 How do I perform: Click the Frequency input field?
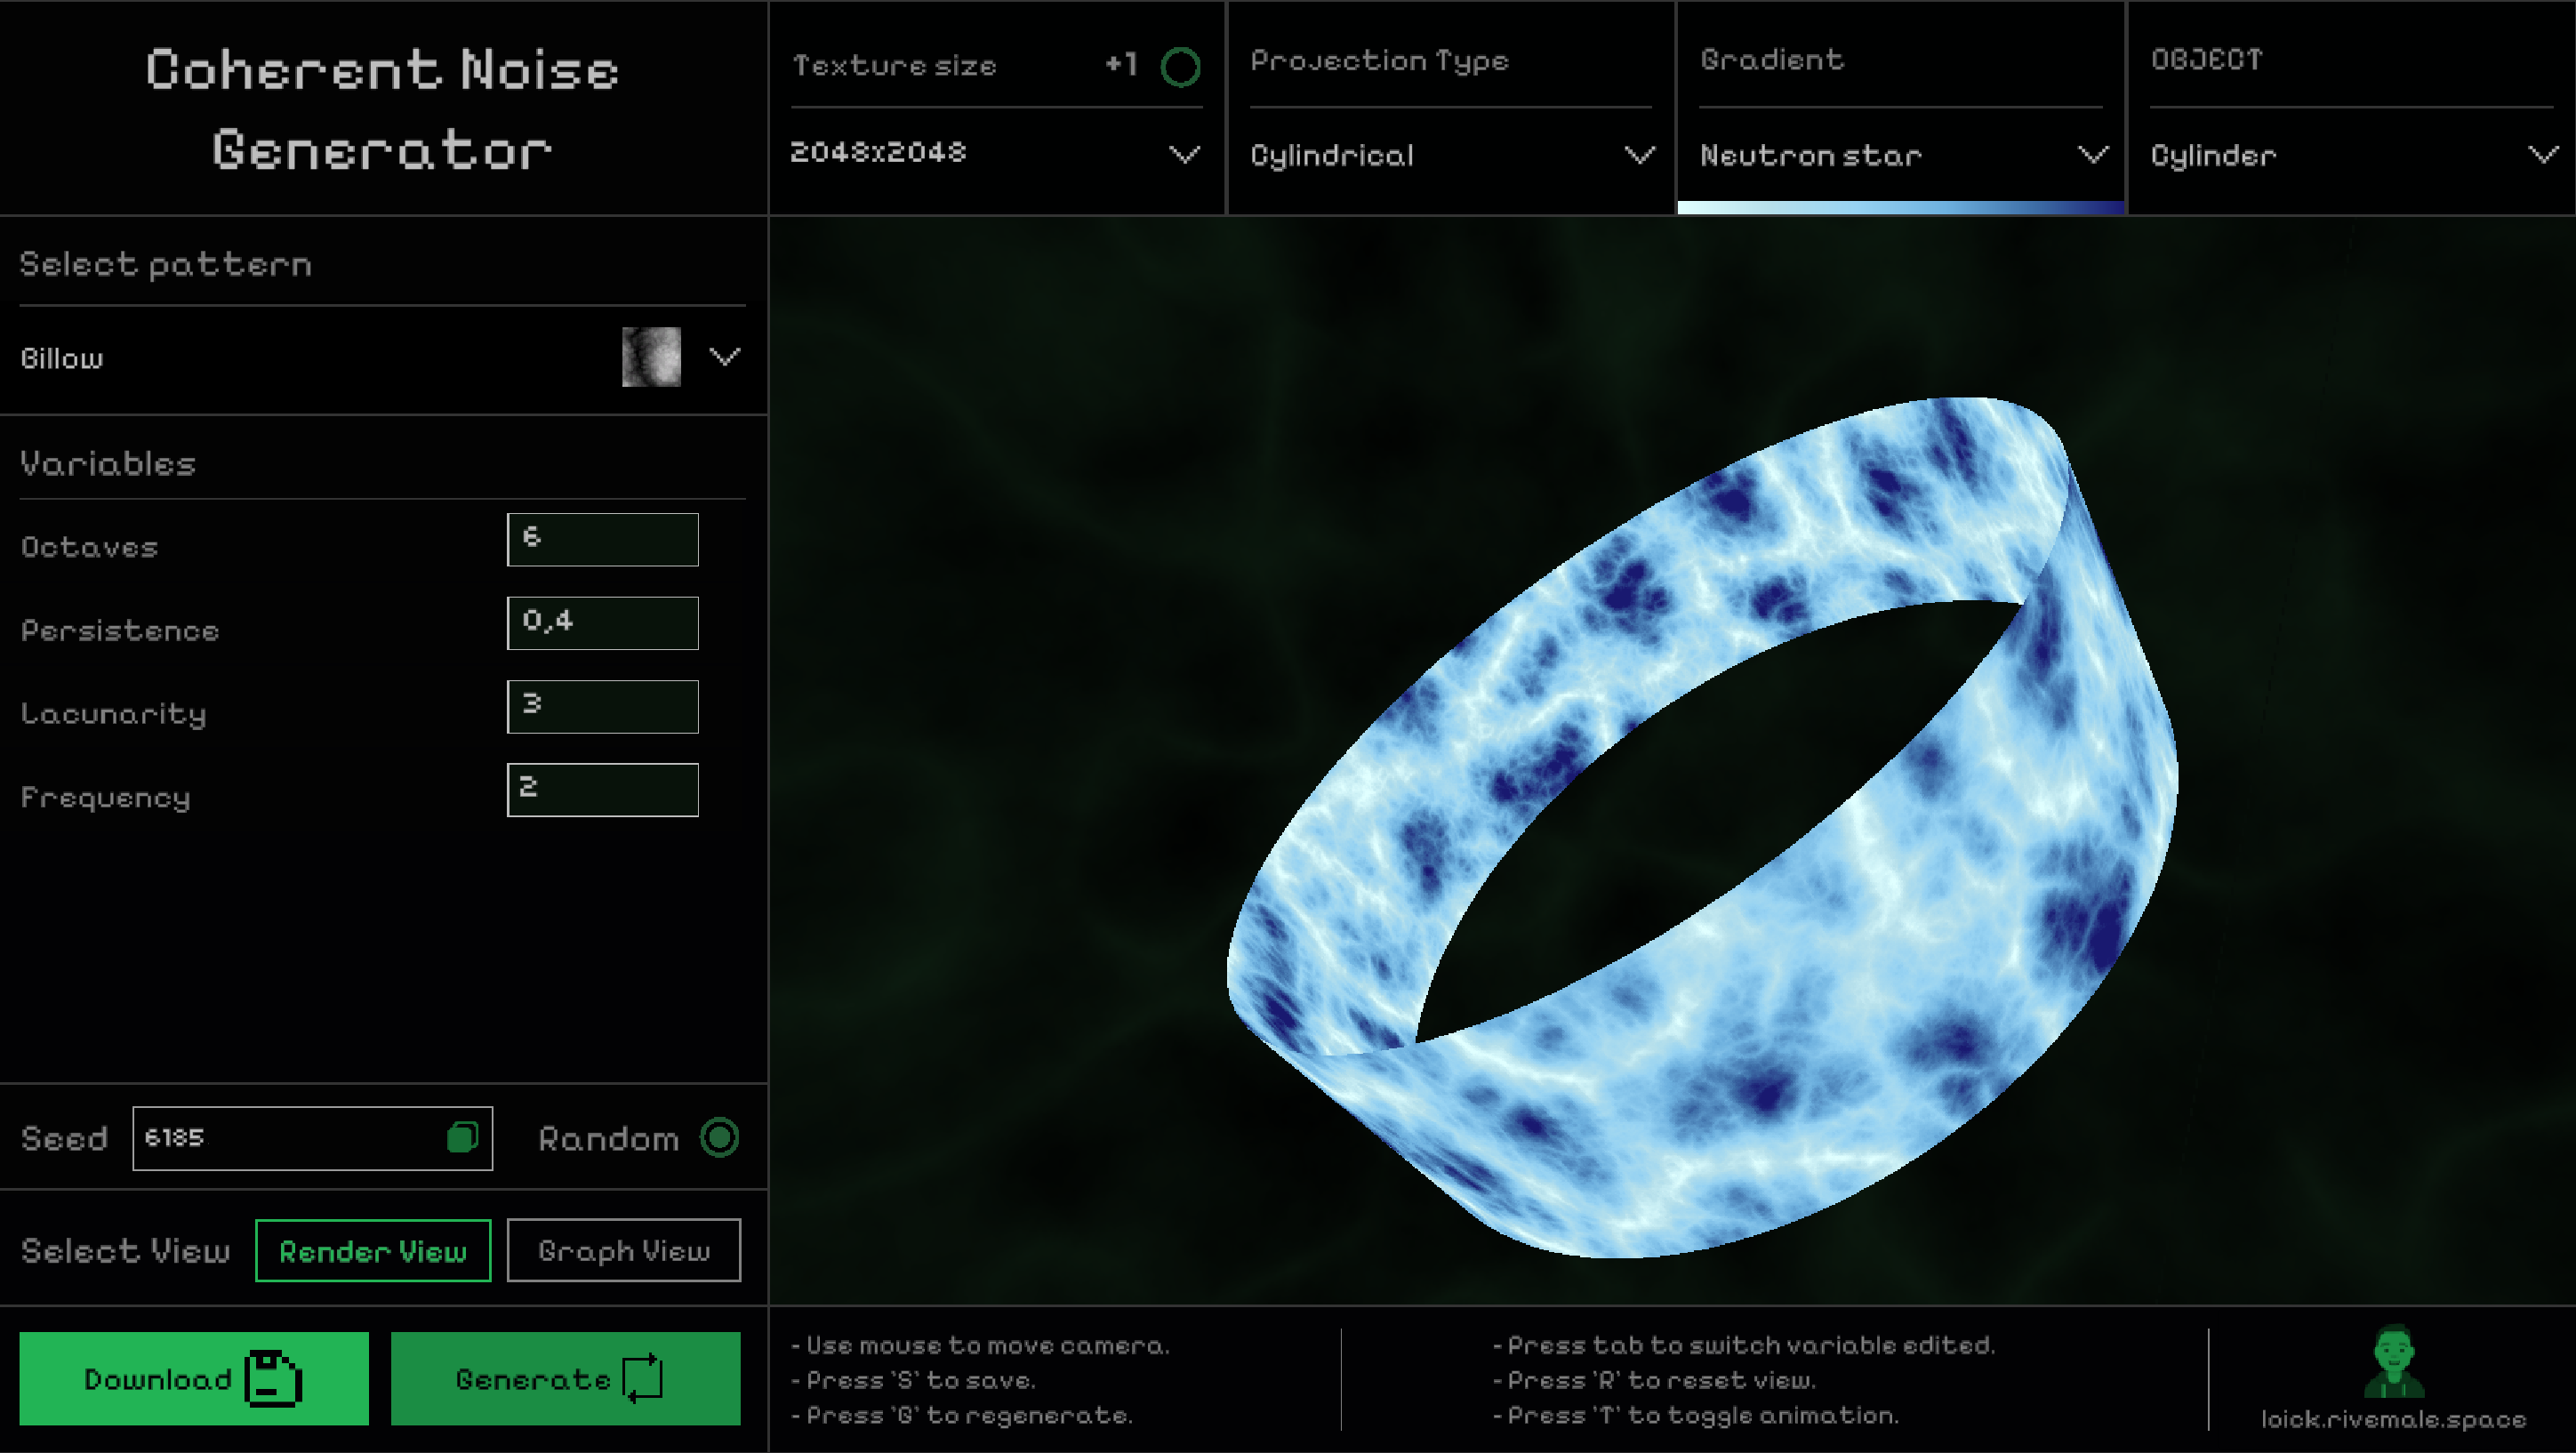(603, 790)
